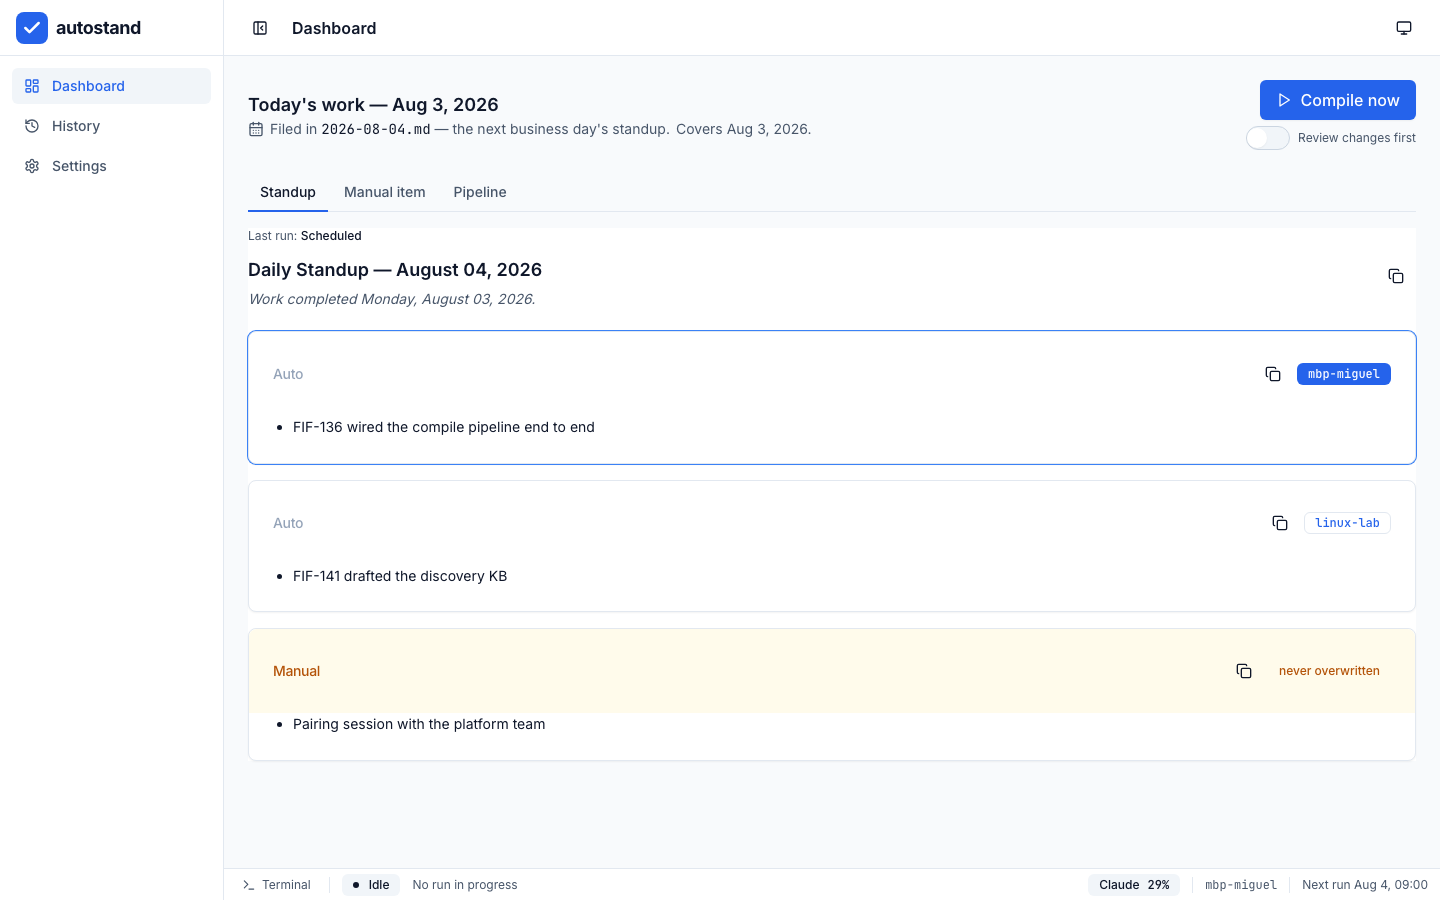The height and width of the screenshot is (900, 1440).
Task: Click the 2026-08-04.md filename
Action: (376, 129)
